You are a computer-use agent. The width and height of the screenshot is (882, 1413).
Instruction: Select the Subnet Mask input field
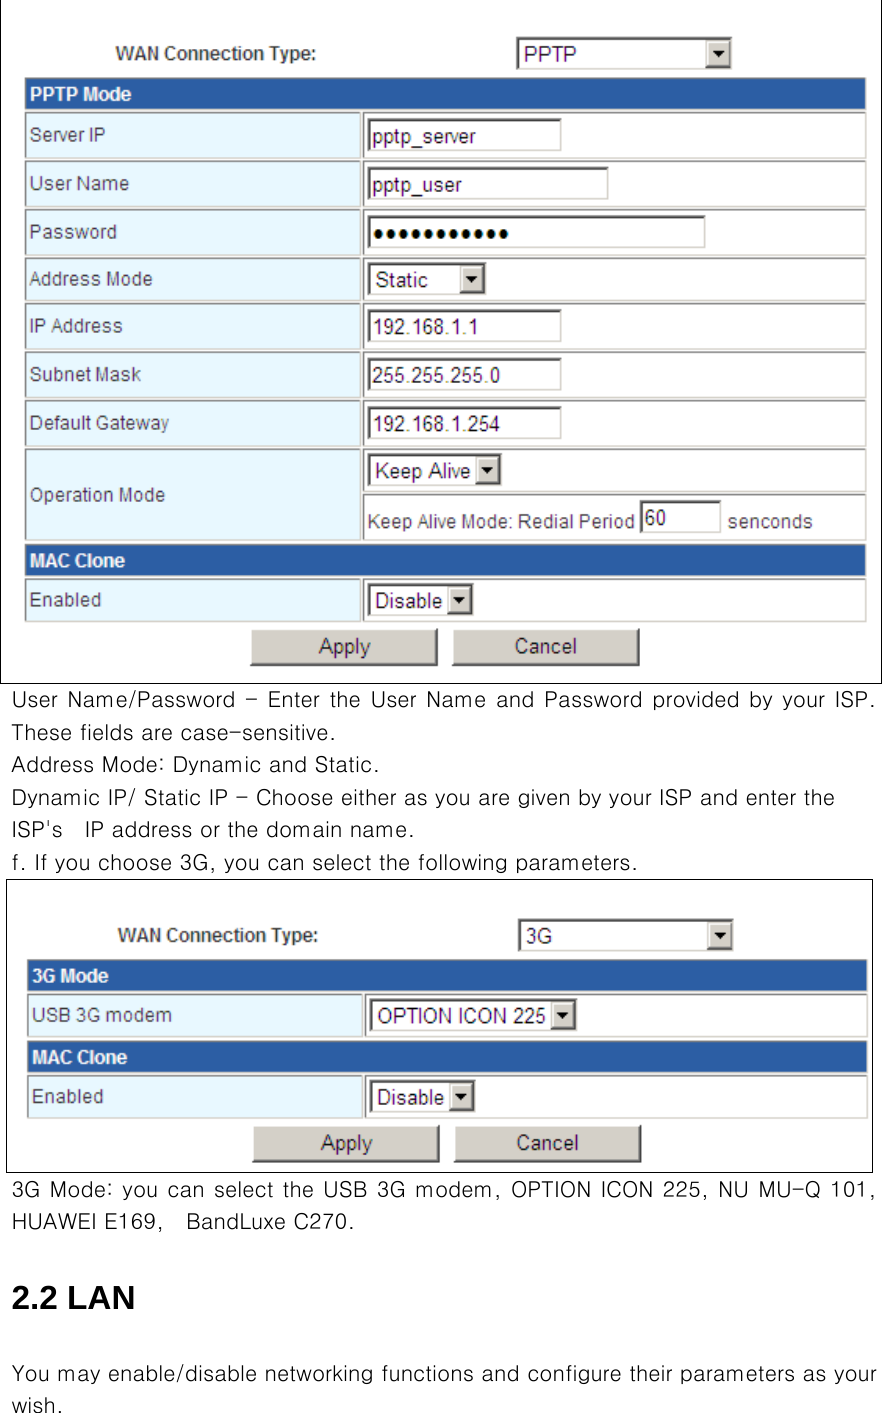[x=464, y=376]
